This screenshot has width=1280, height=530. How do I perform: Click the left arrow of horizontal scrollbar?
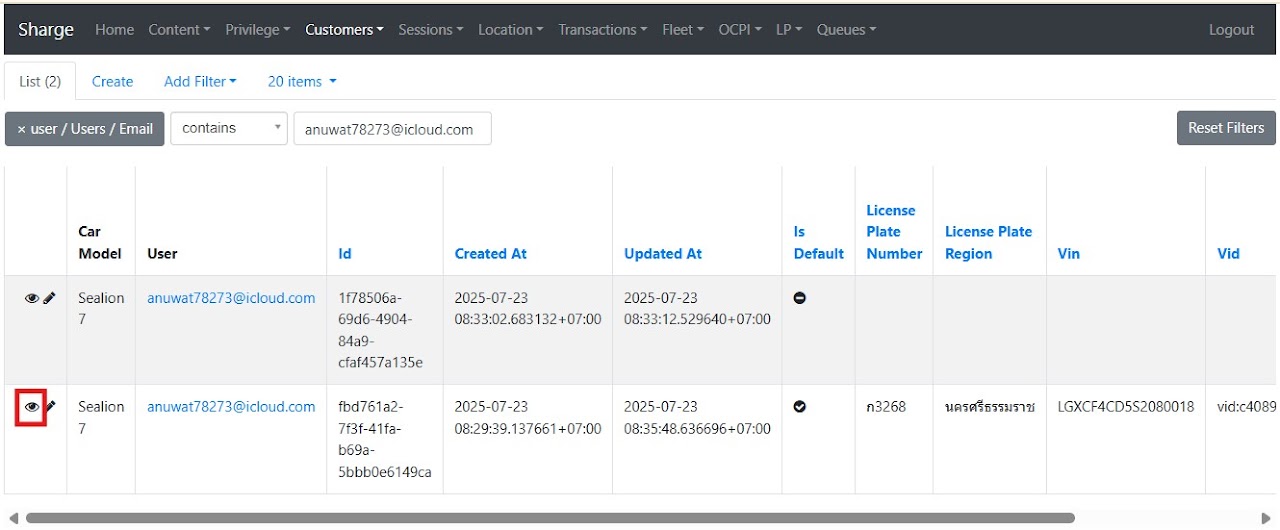coord(13,518)
